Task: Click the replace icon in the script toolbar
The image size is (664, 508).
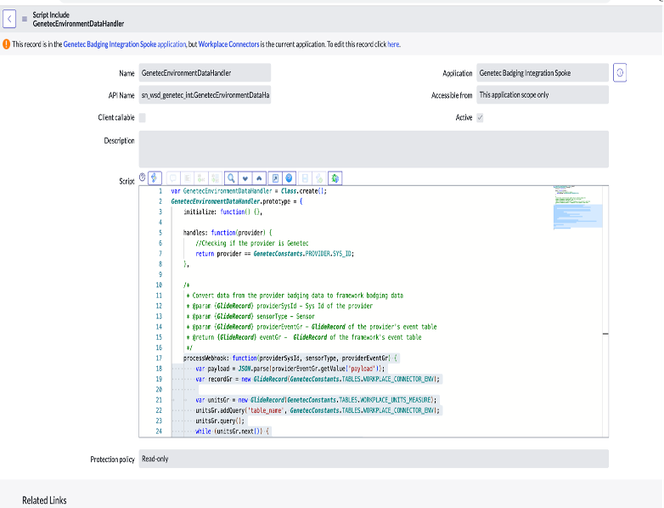Action: coord(276,178)
